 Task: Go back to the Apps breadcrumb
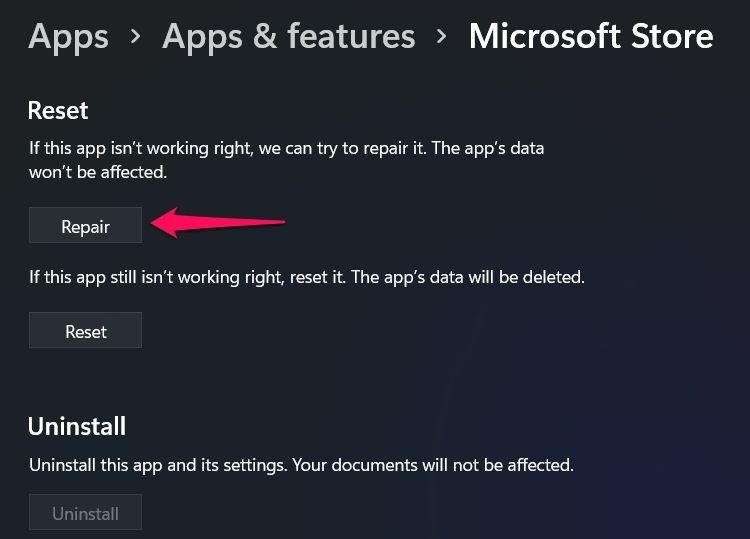(x=68, y=37)
